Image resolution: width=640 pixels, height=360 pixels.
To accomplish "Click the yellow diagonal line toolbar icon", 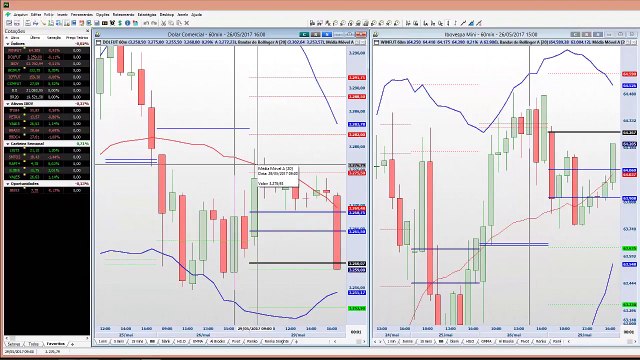I will pyautogui.click(x=43, y=23).
